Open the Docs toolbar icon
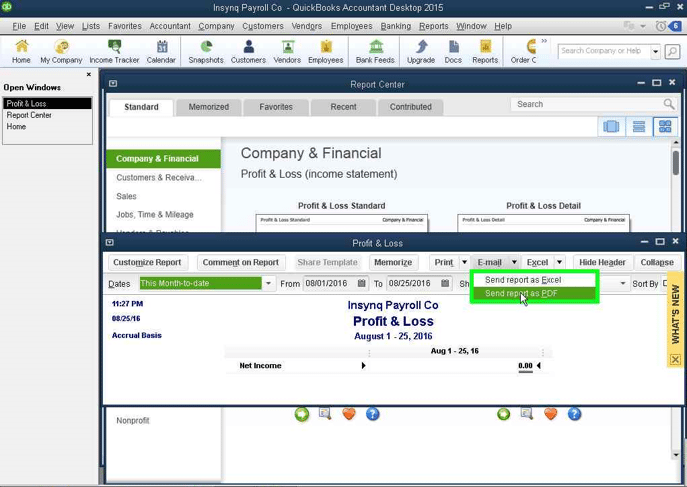687x487 pixels. coord(453,51)
